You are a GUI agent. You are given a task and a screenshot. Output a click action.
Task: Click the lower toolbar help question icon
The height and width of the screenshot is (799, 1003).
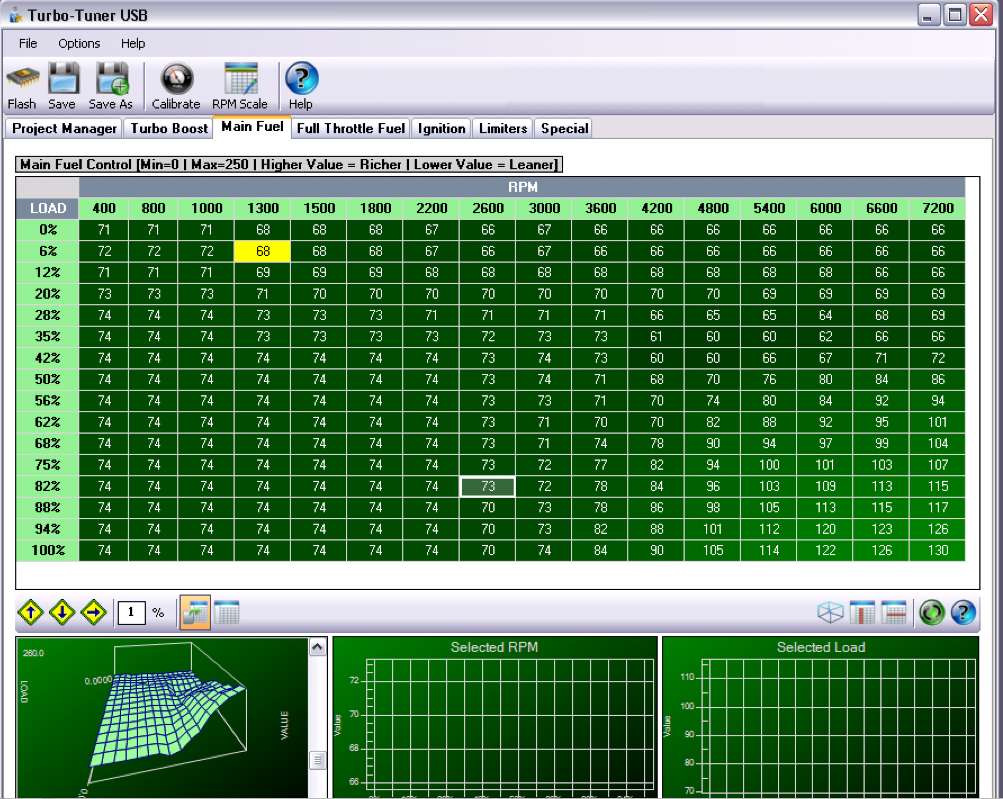(x=963, y=612)
